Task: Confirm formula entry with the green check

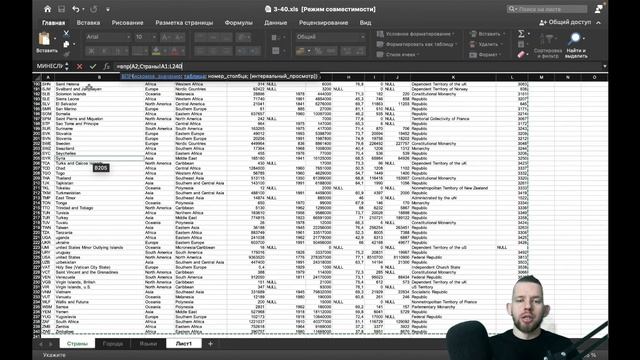Action: click(93, 66)
